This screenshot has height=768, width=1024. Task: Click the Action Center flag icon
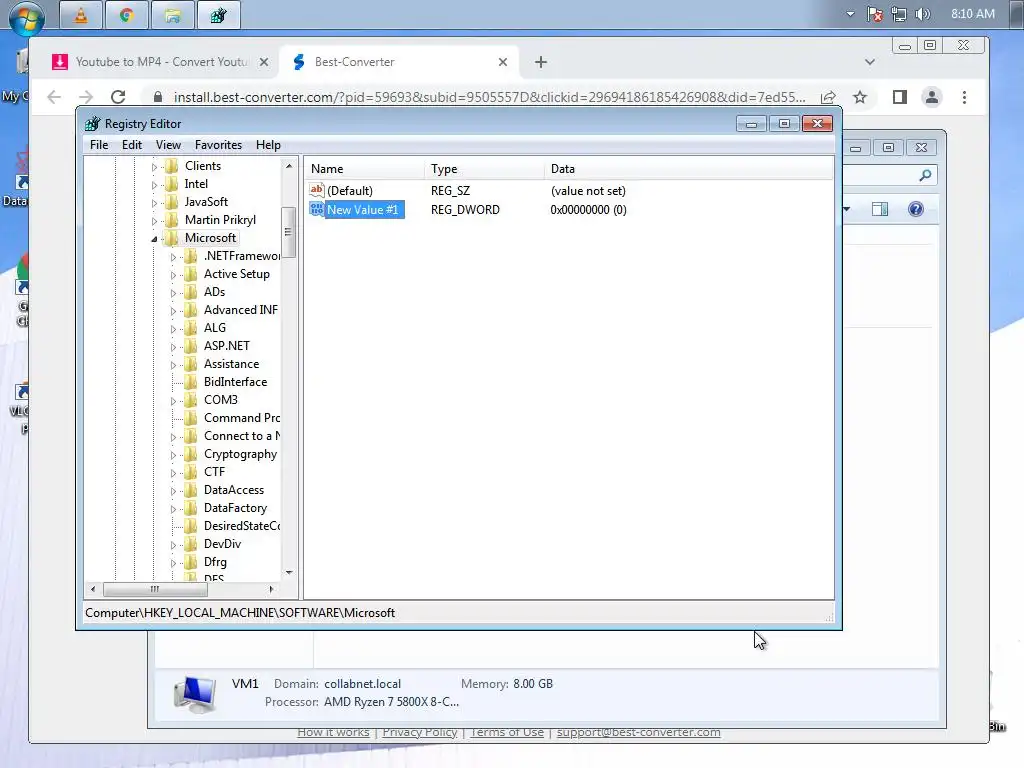point(875,14)
